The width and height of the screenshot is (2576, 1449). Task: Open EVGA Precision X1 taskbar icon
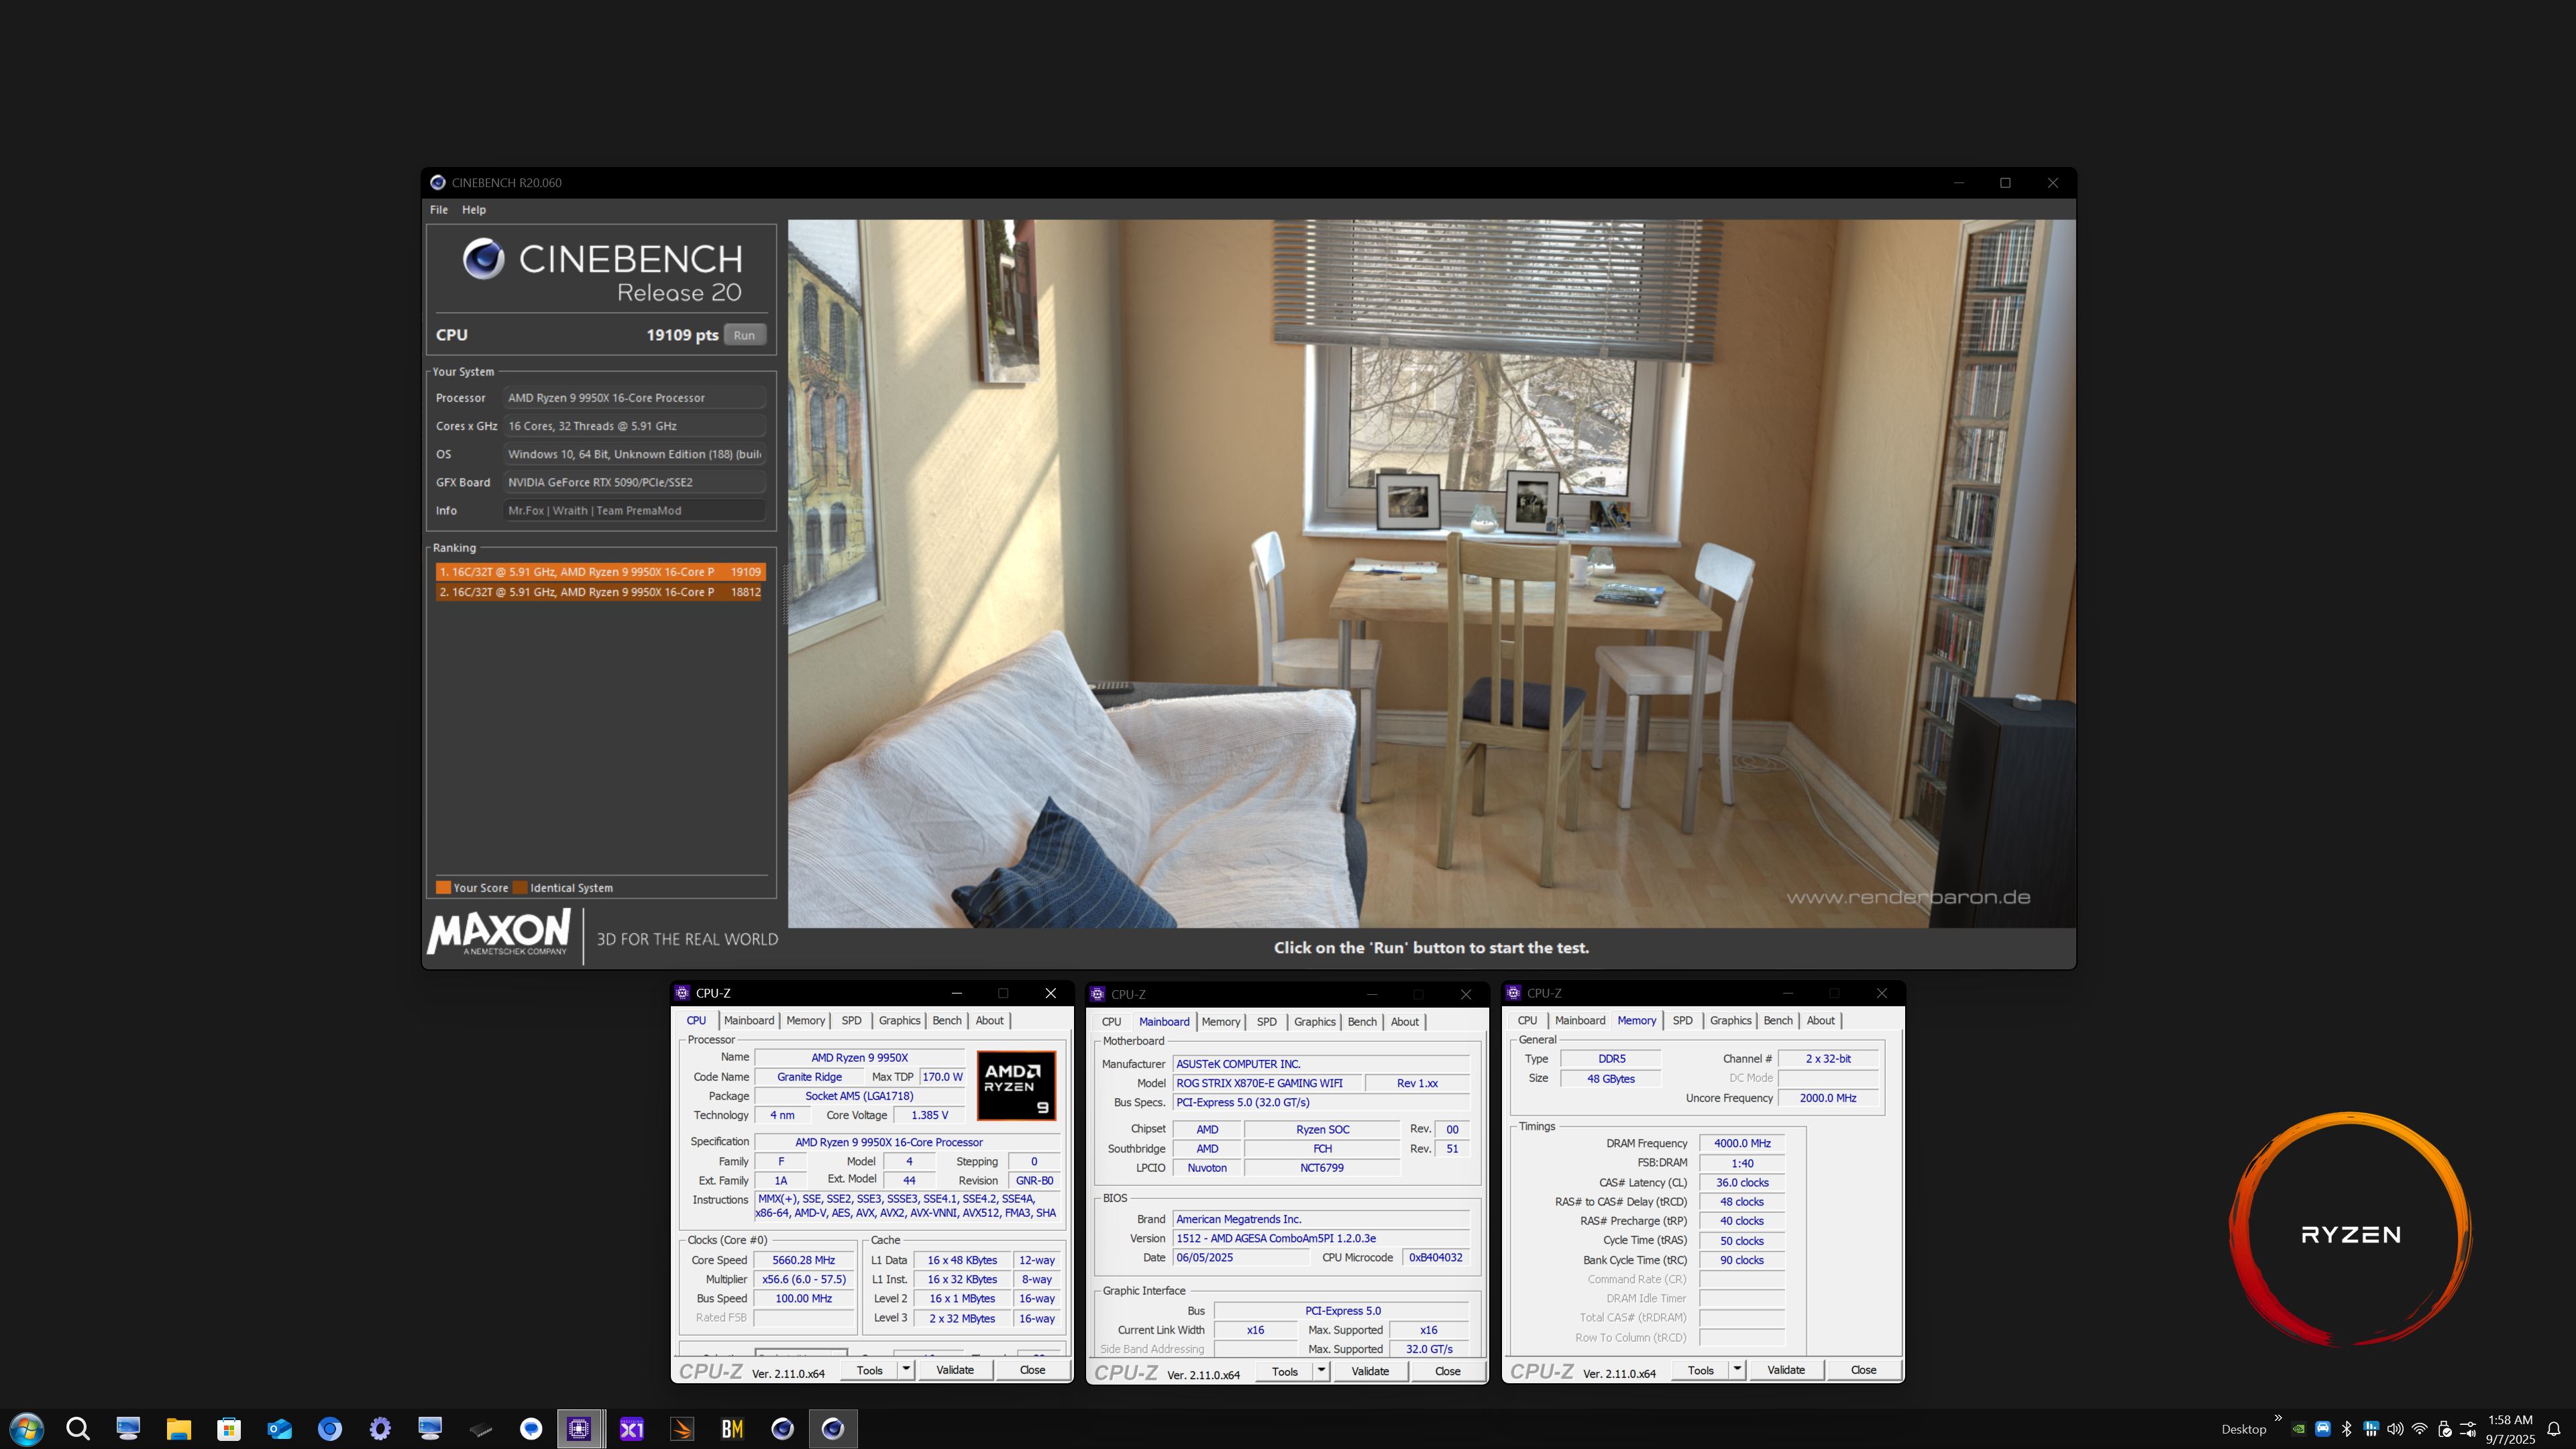(632, 1428)
